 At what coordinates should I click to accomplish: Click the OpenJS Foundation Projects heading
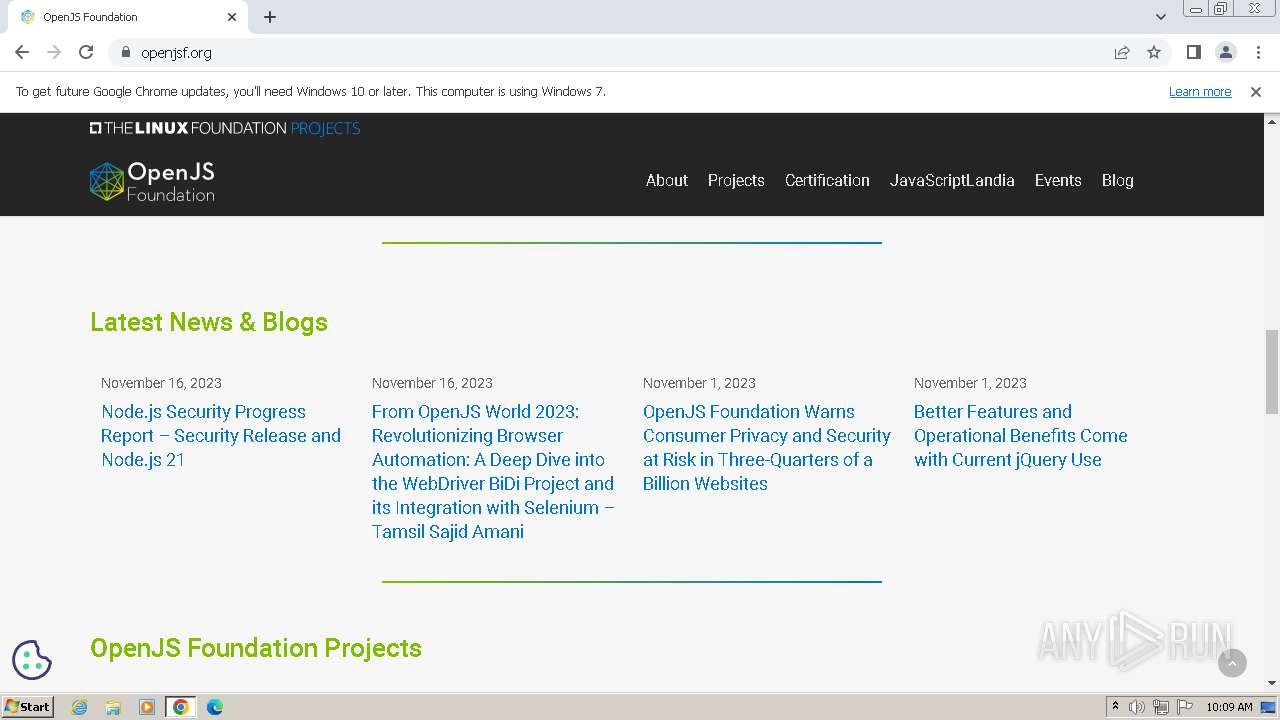pos(256,648)
